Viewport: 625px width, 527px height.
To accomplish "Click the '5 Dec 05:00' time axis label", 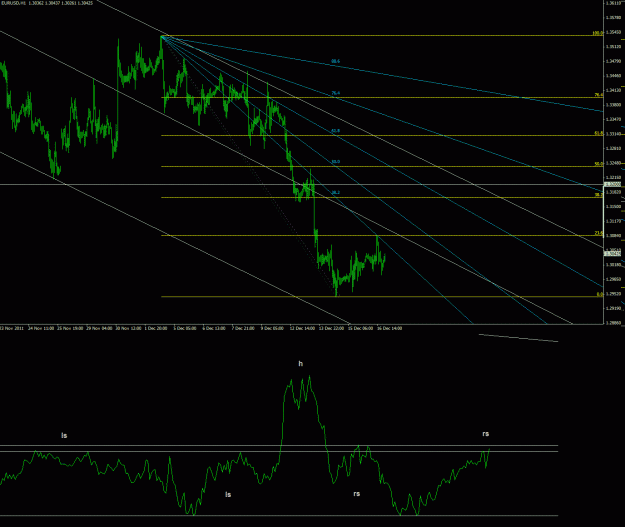I will tap(185, 328).
